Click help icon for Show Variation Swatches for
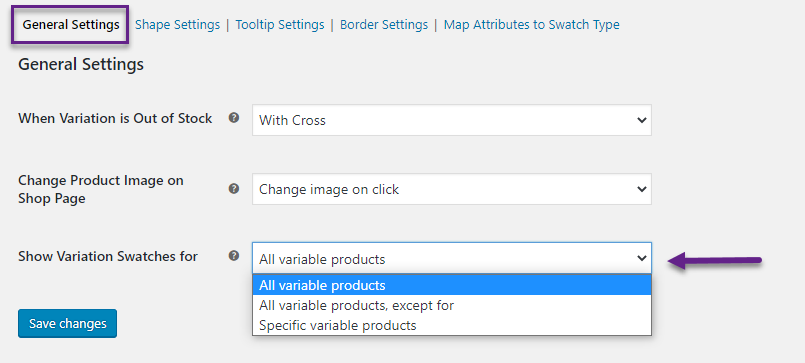This screenshot has width=805, height=363. click(x=234, y=256)
